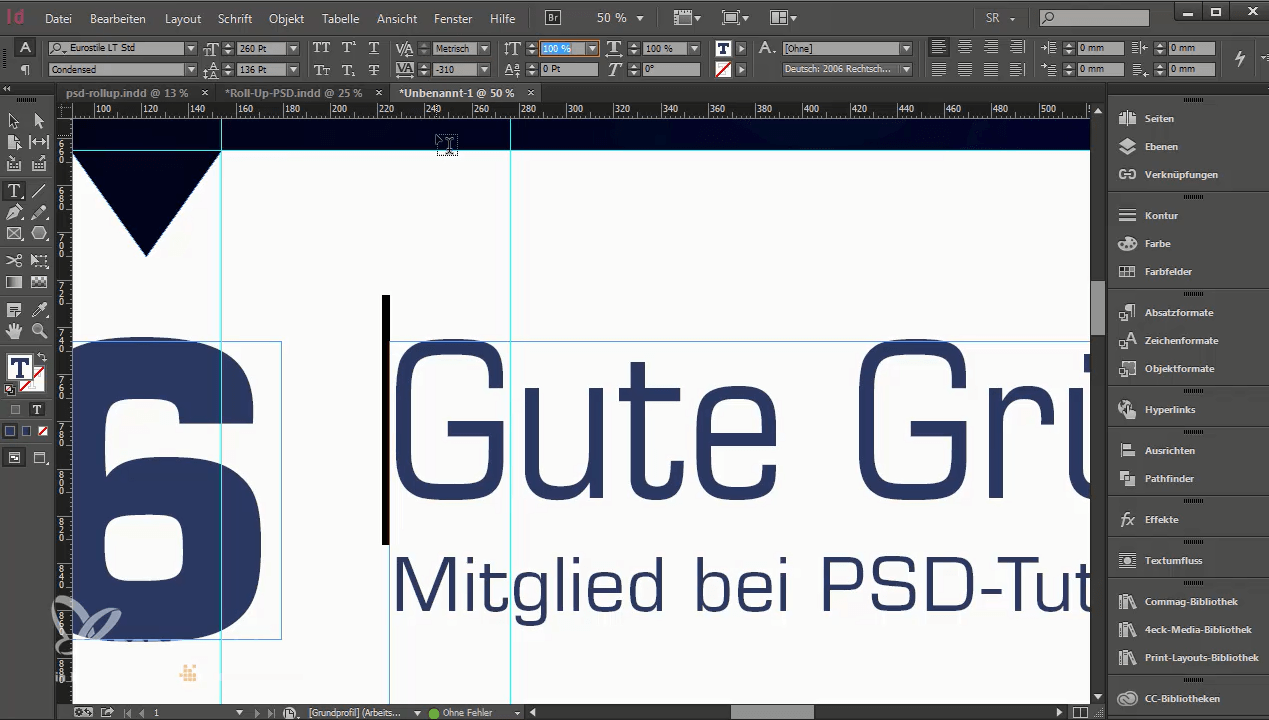Select the Pencil tool
Screen dimensions: 1269x720
point(39,212)
